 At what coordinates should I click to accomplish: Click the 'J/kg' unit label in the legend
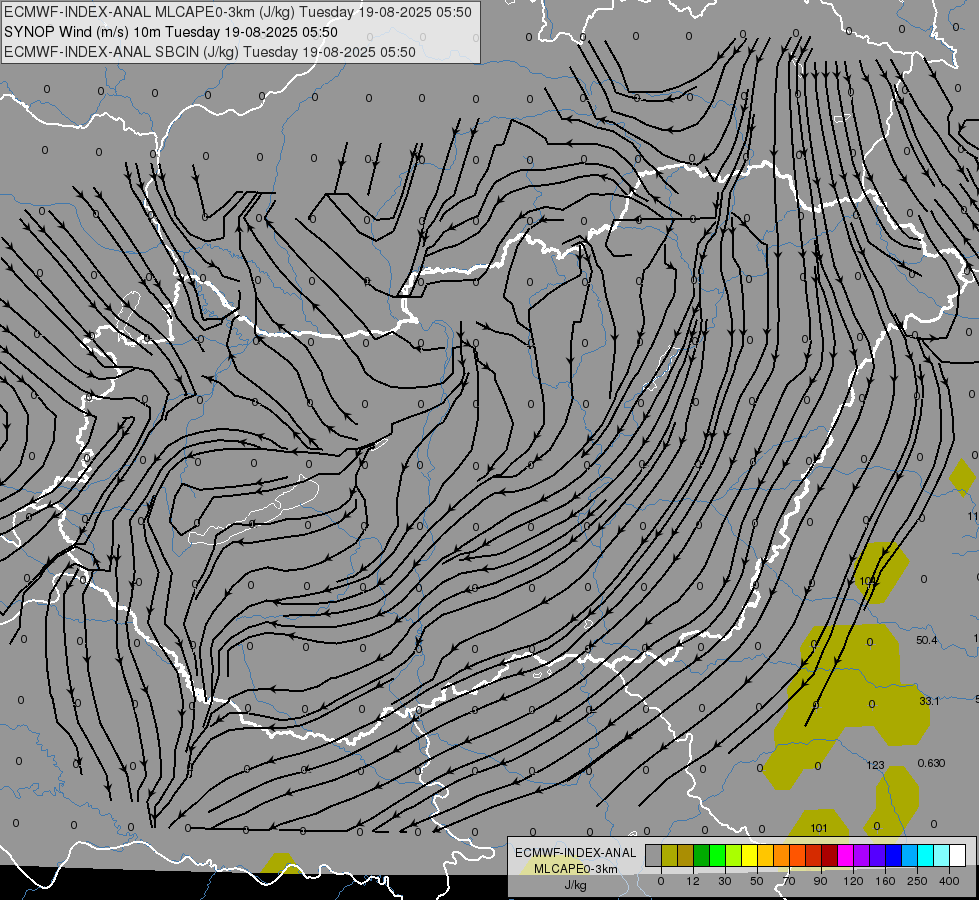pyautogui.click(x=575, y=886)
